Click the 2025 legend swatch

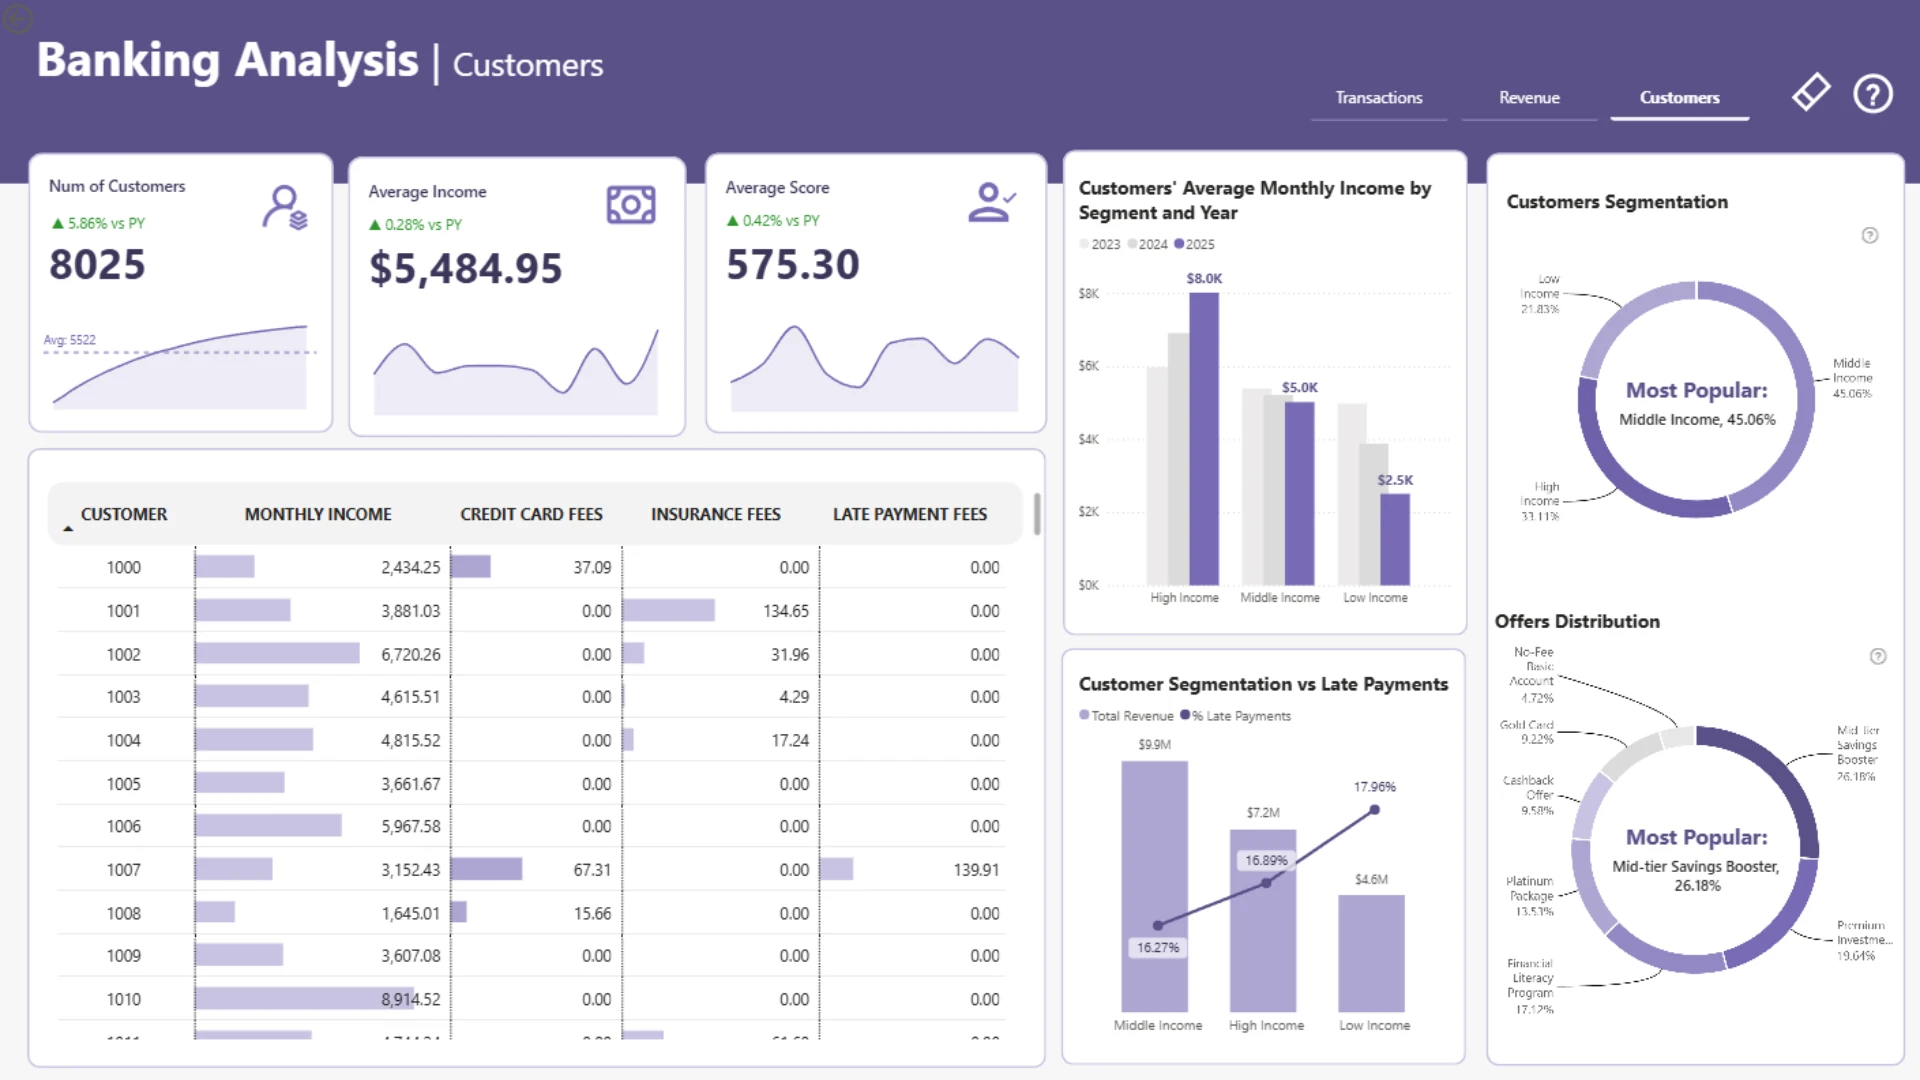click(1179, 244)
